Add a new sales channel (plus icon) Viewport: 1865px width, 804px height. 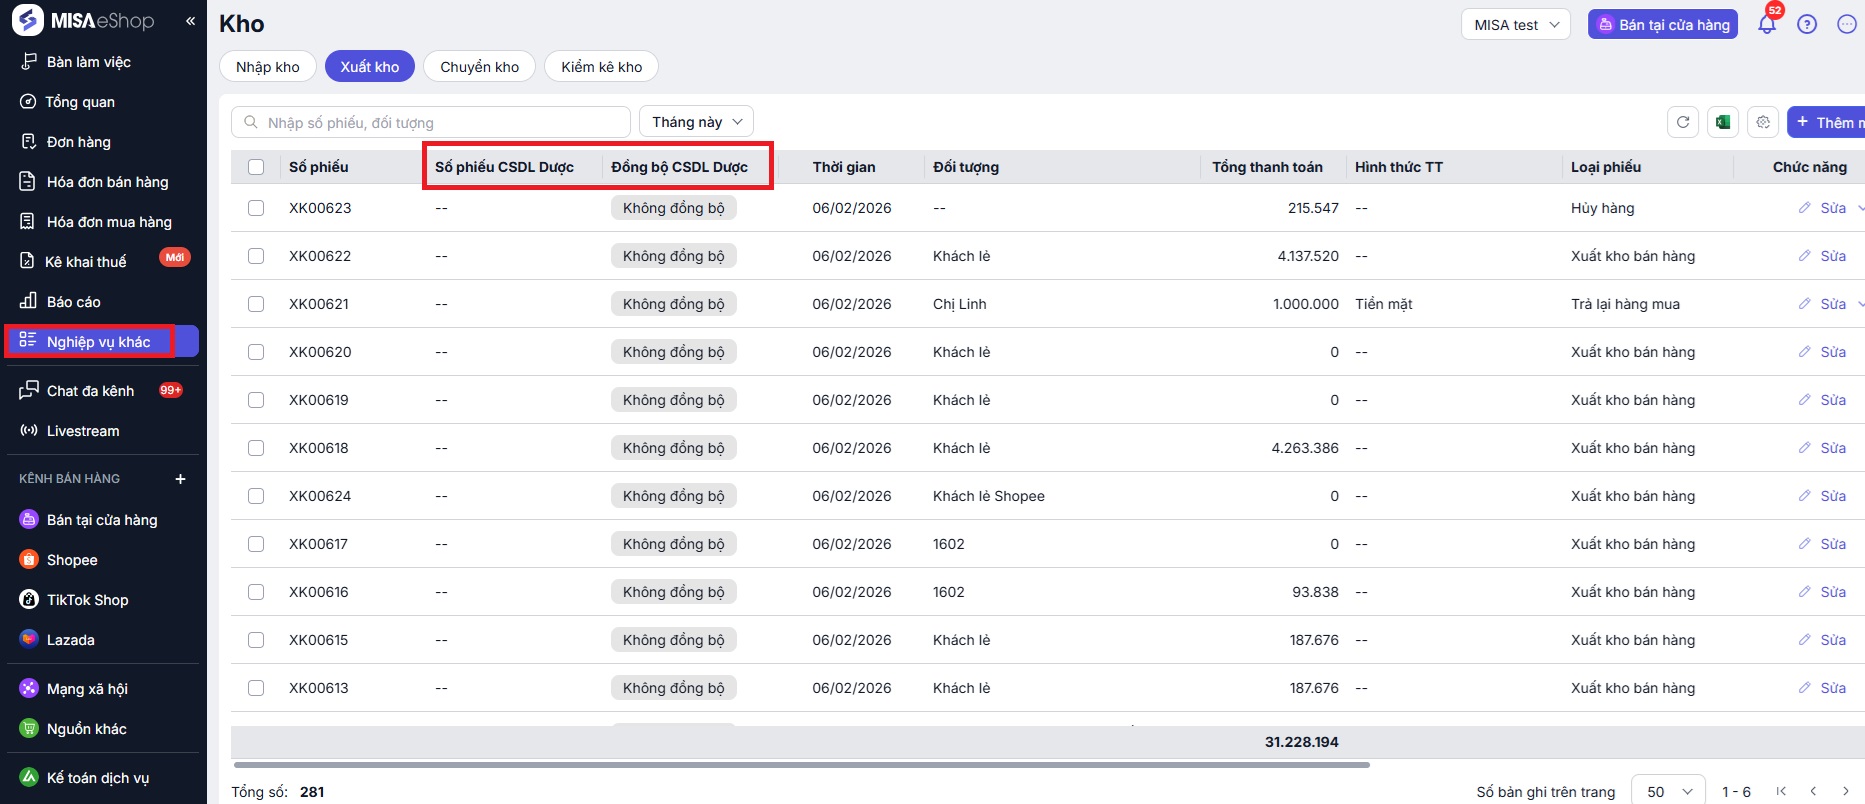(x=181, y=479)
